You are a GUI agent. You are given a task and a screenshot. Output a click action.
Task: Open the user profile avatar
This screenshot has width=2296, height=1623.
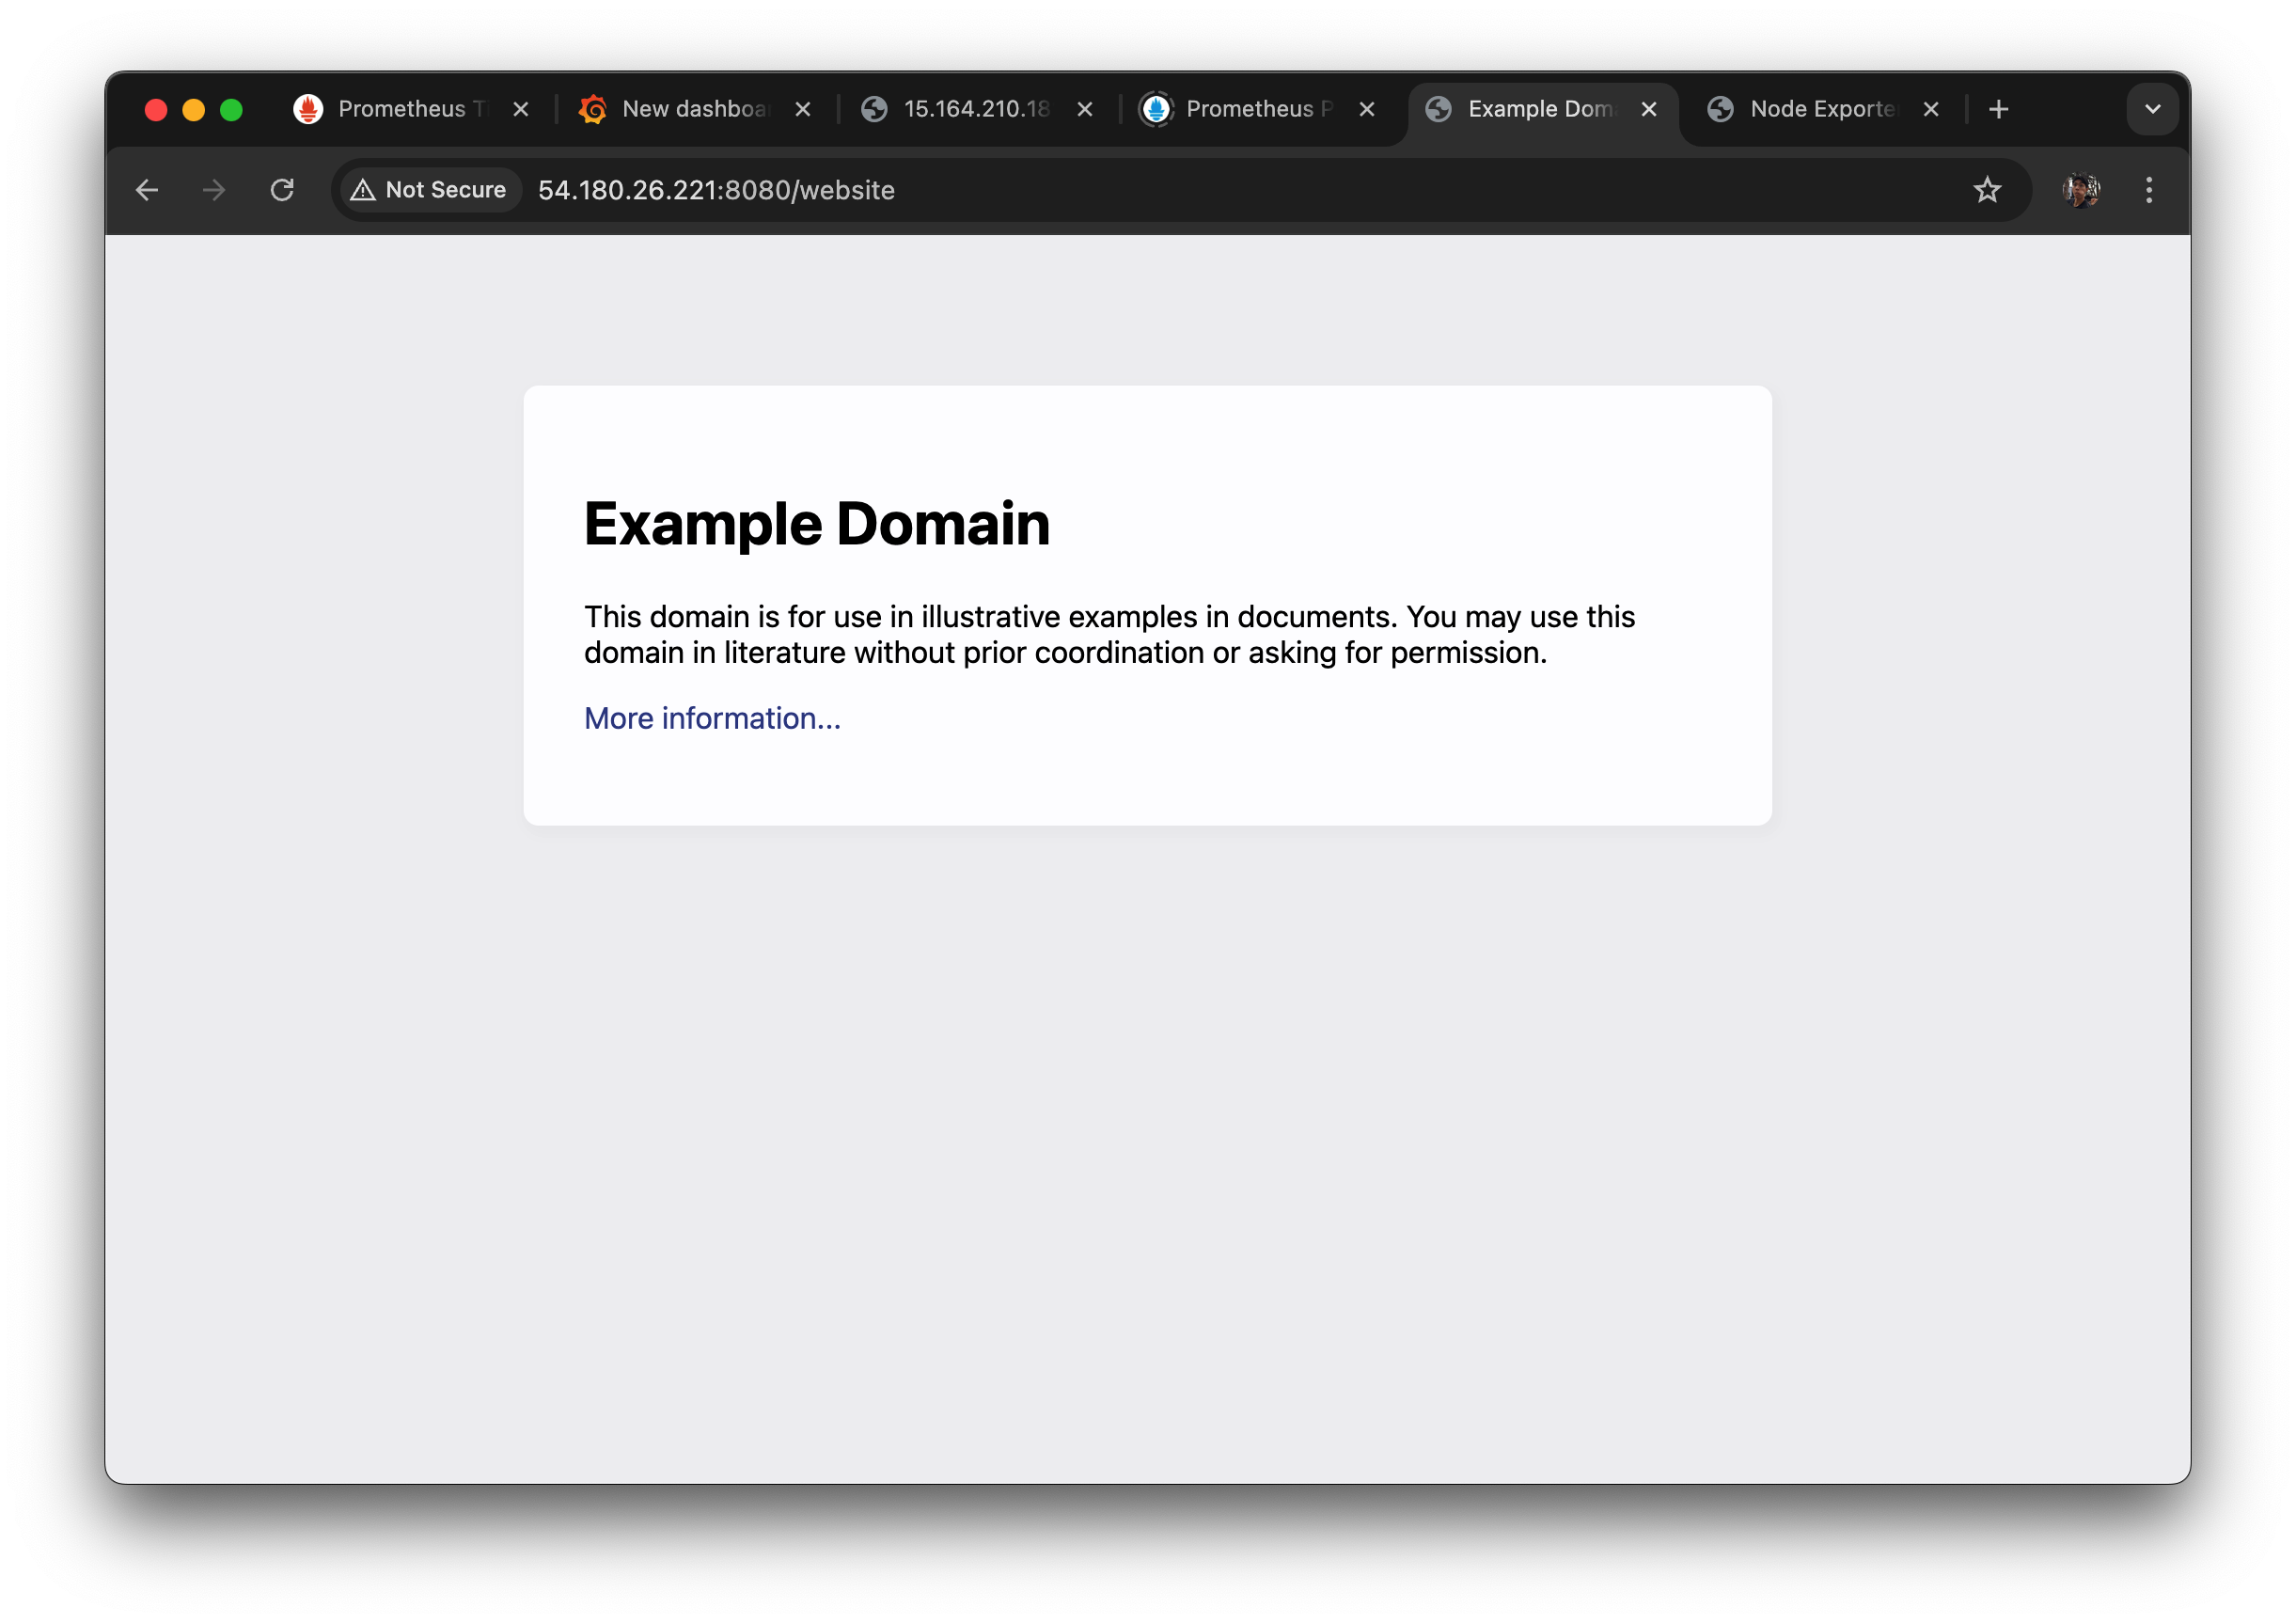click(x=2081, y=190)
